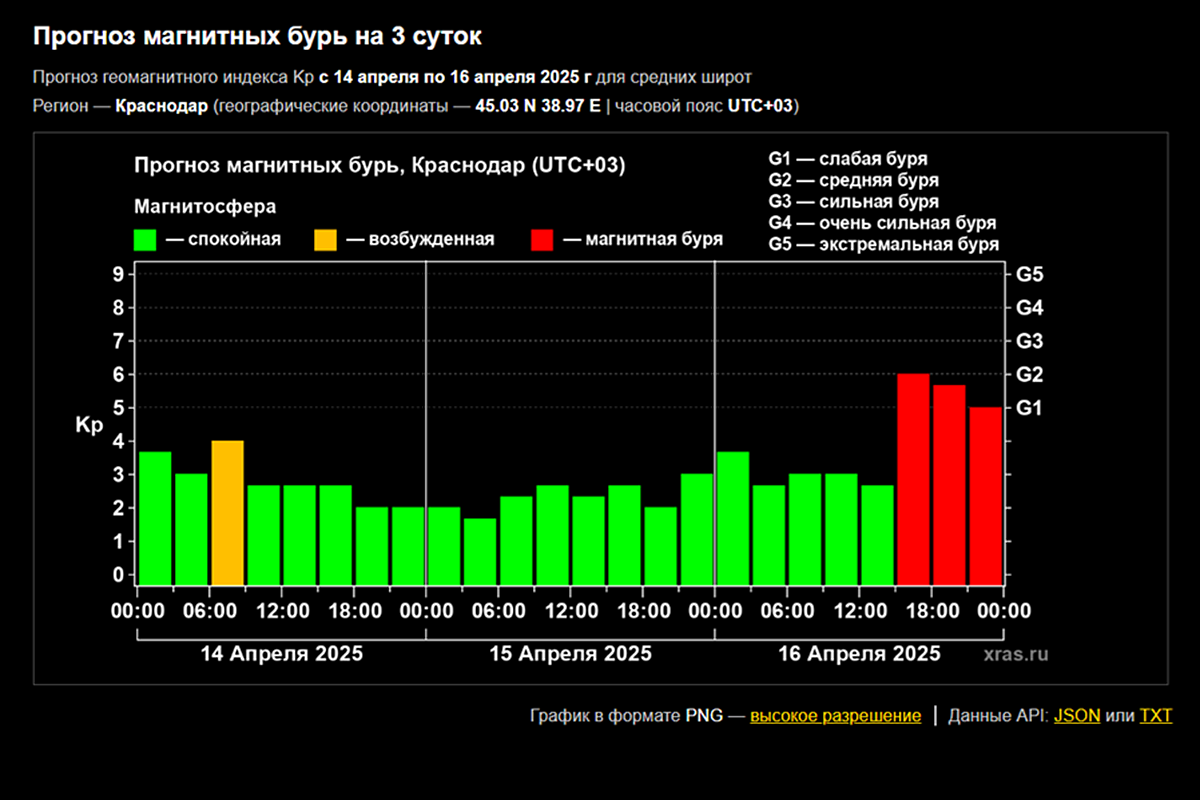1200x800 pixels.
Task: Click the first green bar on 14 April
Action: [x=155, y=518]
